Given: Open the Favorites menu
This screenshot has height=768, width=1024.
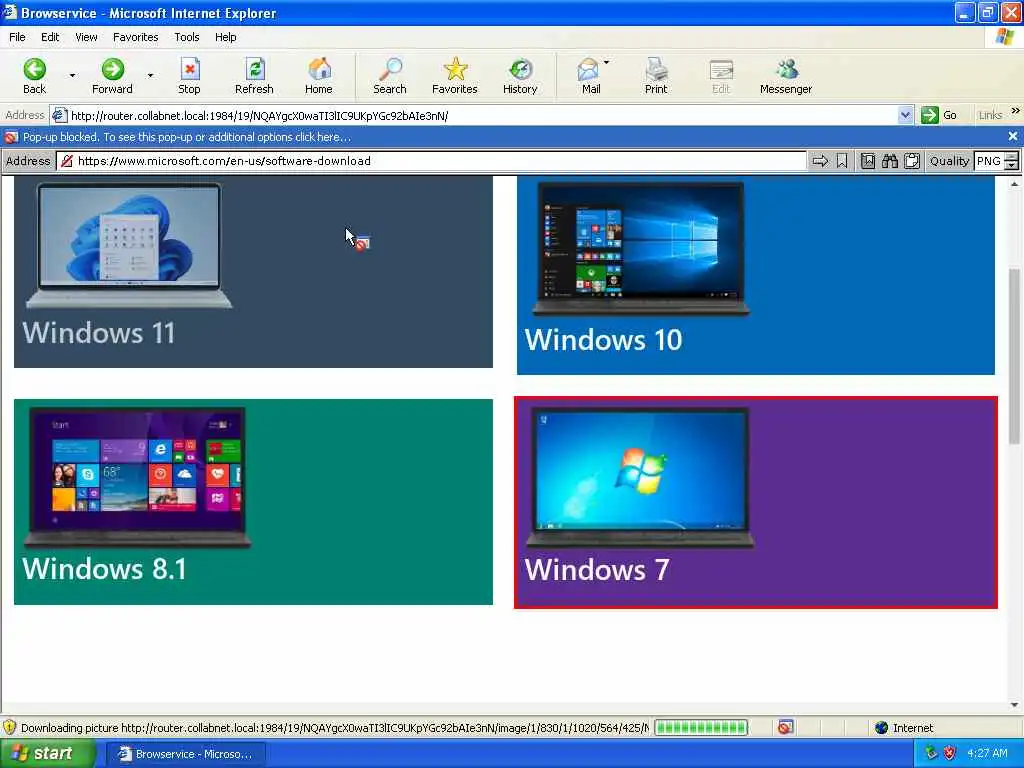Looking at the screenshot, I should click(135, 37).
